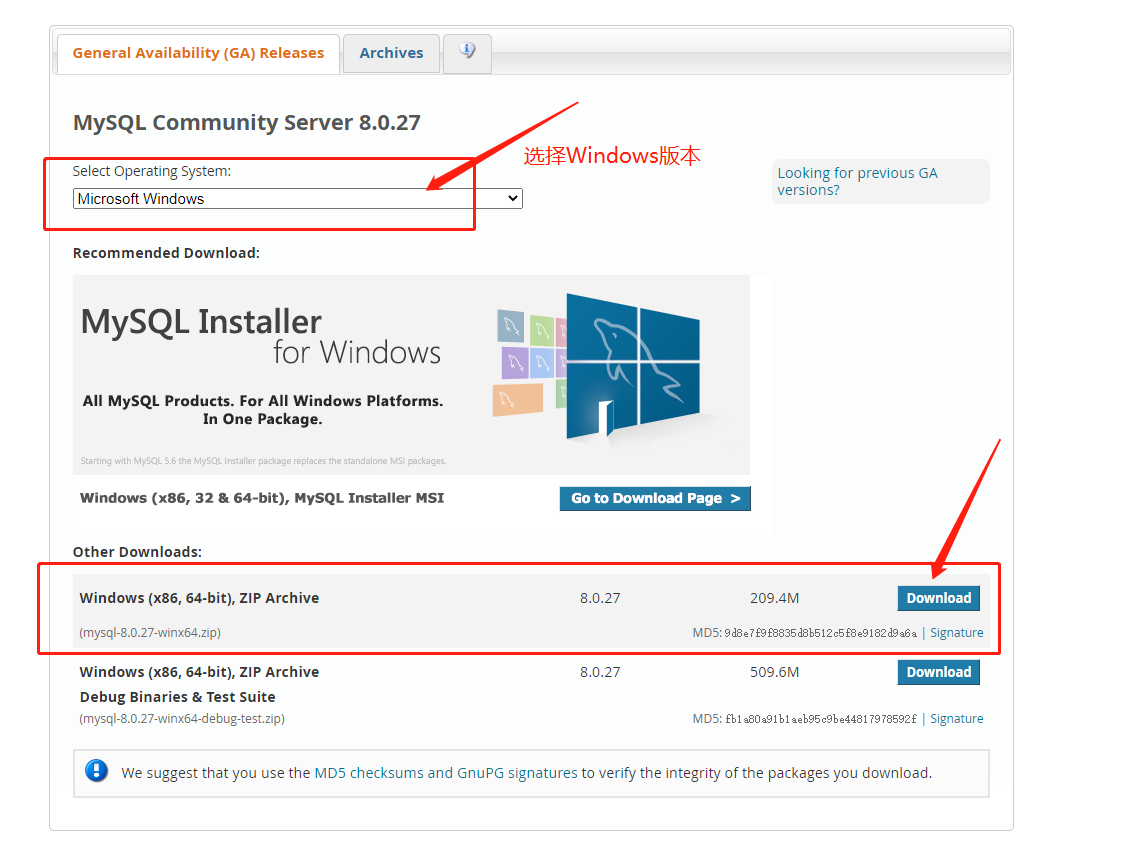Download the Debug Binaries & Test Suite package
The width and height of the screenshot is (1130, 859).
[938, 672]
